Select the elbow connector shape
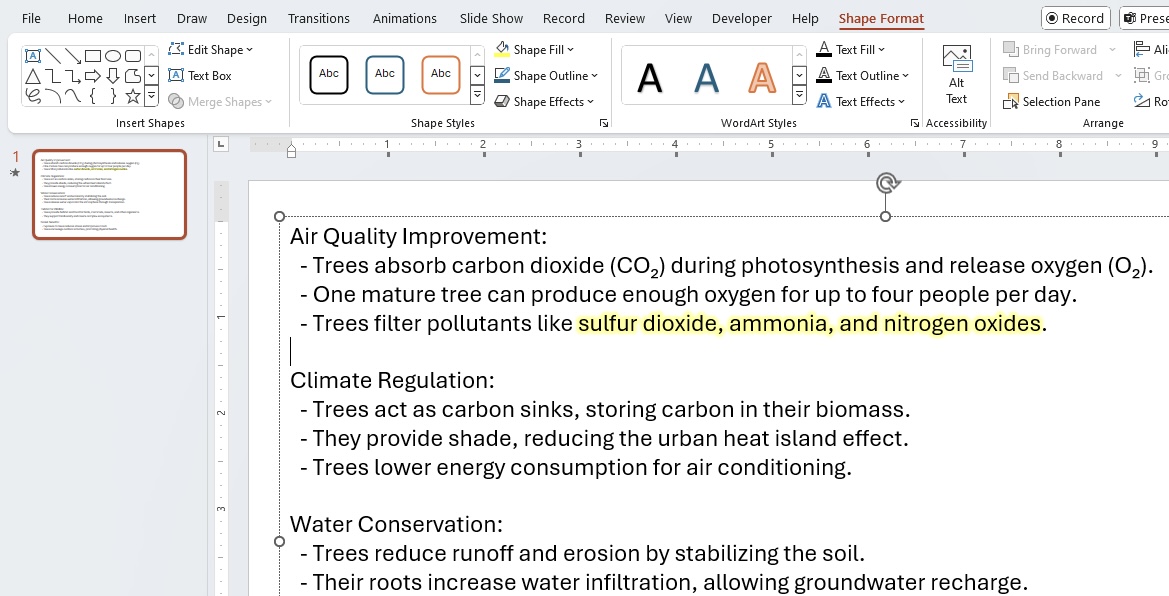1169x596 pixels. (53, 76)
